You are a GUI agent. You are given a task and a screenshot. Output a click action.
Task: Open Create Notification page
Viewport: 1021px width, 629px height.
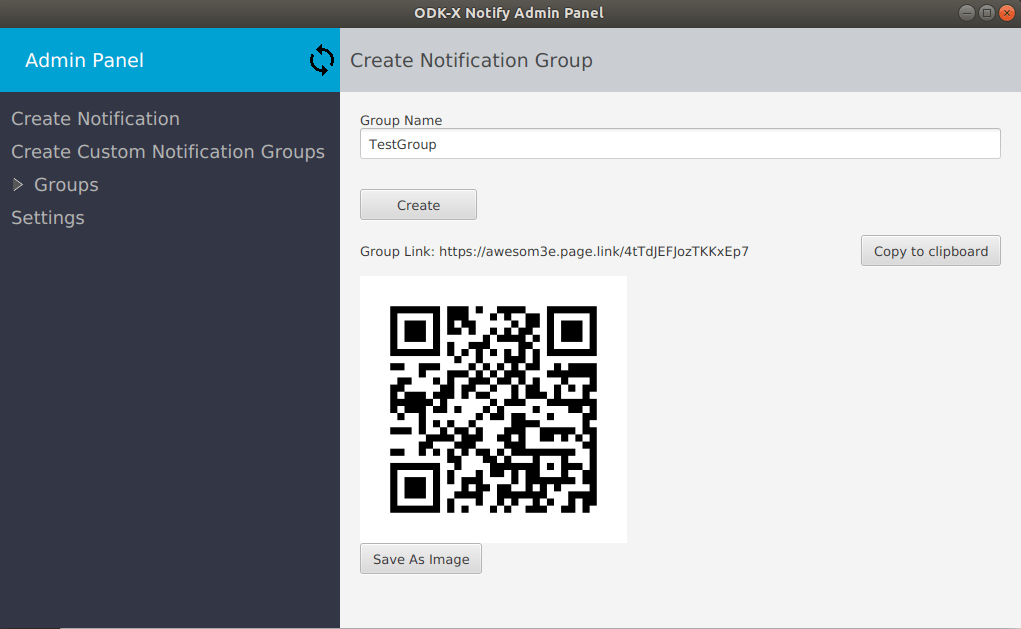[95, 119]
